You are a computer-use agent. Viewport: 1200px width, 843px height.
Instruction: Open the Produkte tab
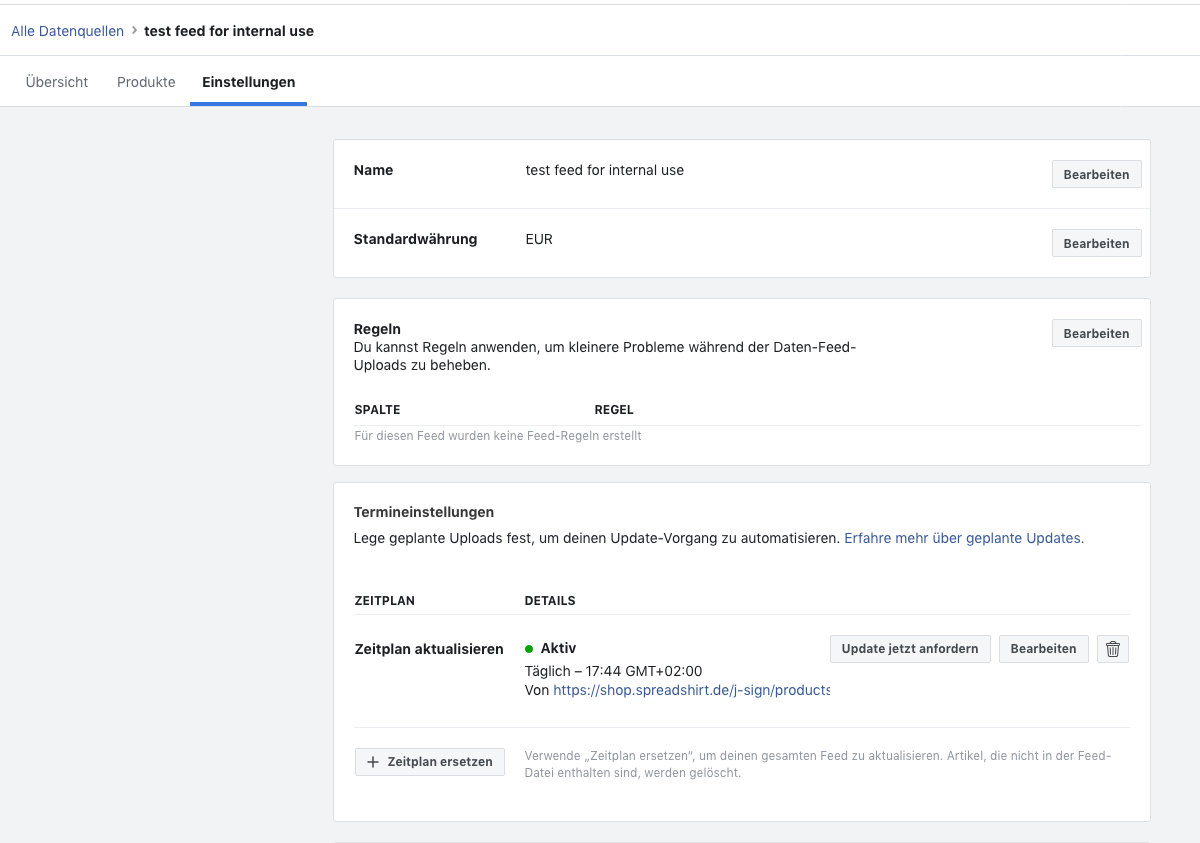pos(146,82)
